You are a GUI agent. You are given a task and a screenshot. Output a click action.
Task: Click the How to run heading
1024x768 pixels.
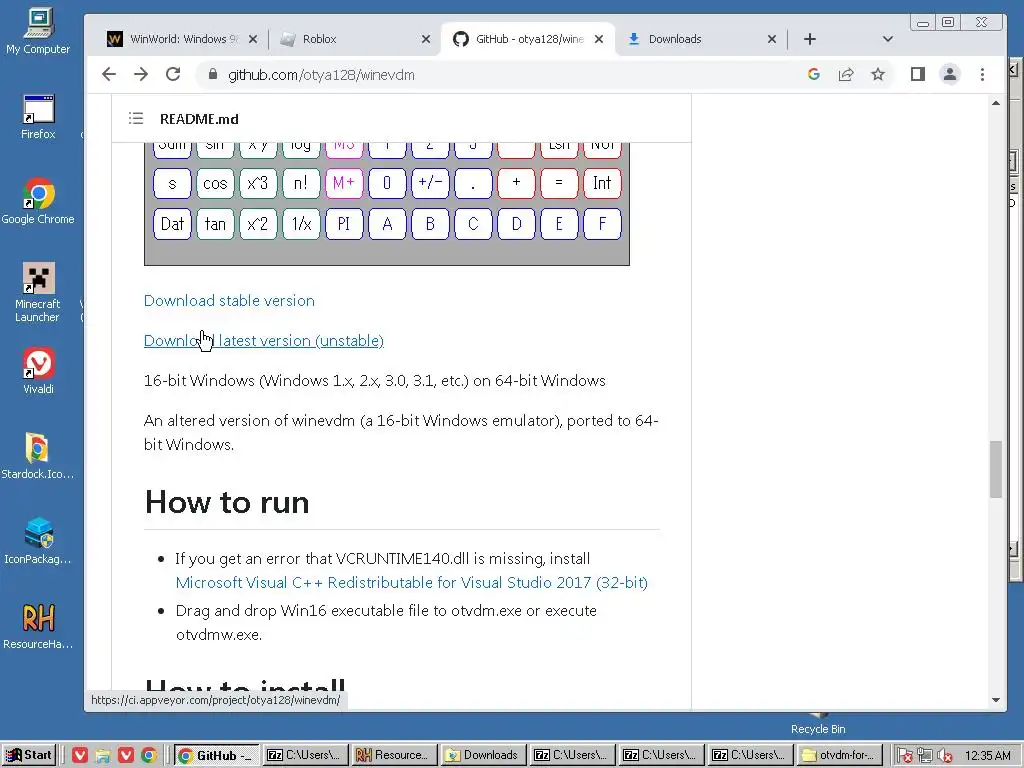click(x=227, y=502)
